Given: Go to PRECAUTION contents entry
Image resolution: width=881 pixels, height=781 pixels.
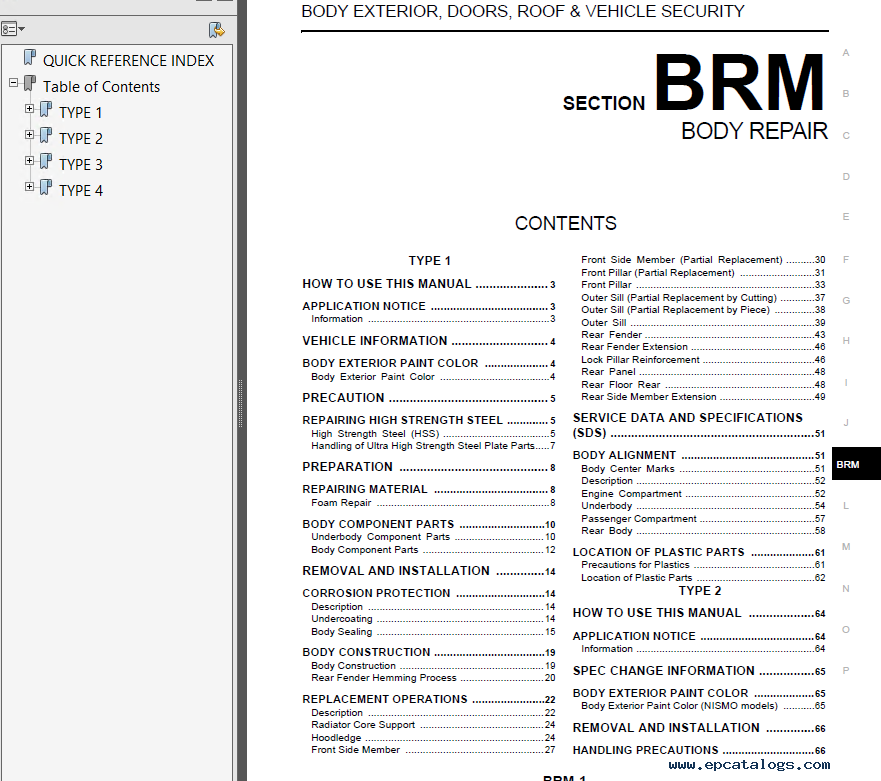Looking at the screenshot, I should [x=429, y=398].
